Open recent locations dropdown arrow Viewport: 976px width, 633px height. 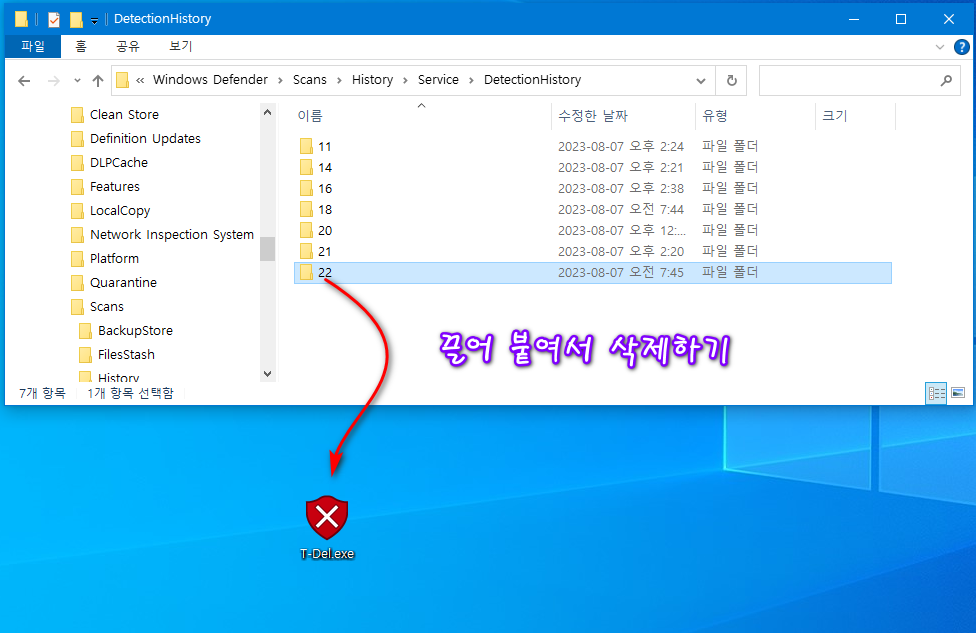(x=77, y=81)
